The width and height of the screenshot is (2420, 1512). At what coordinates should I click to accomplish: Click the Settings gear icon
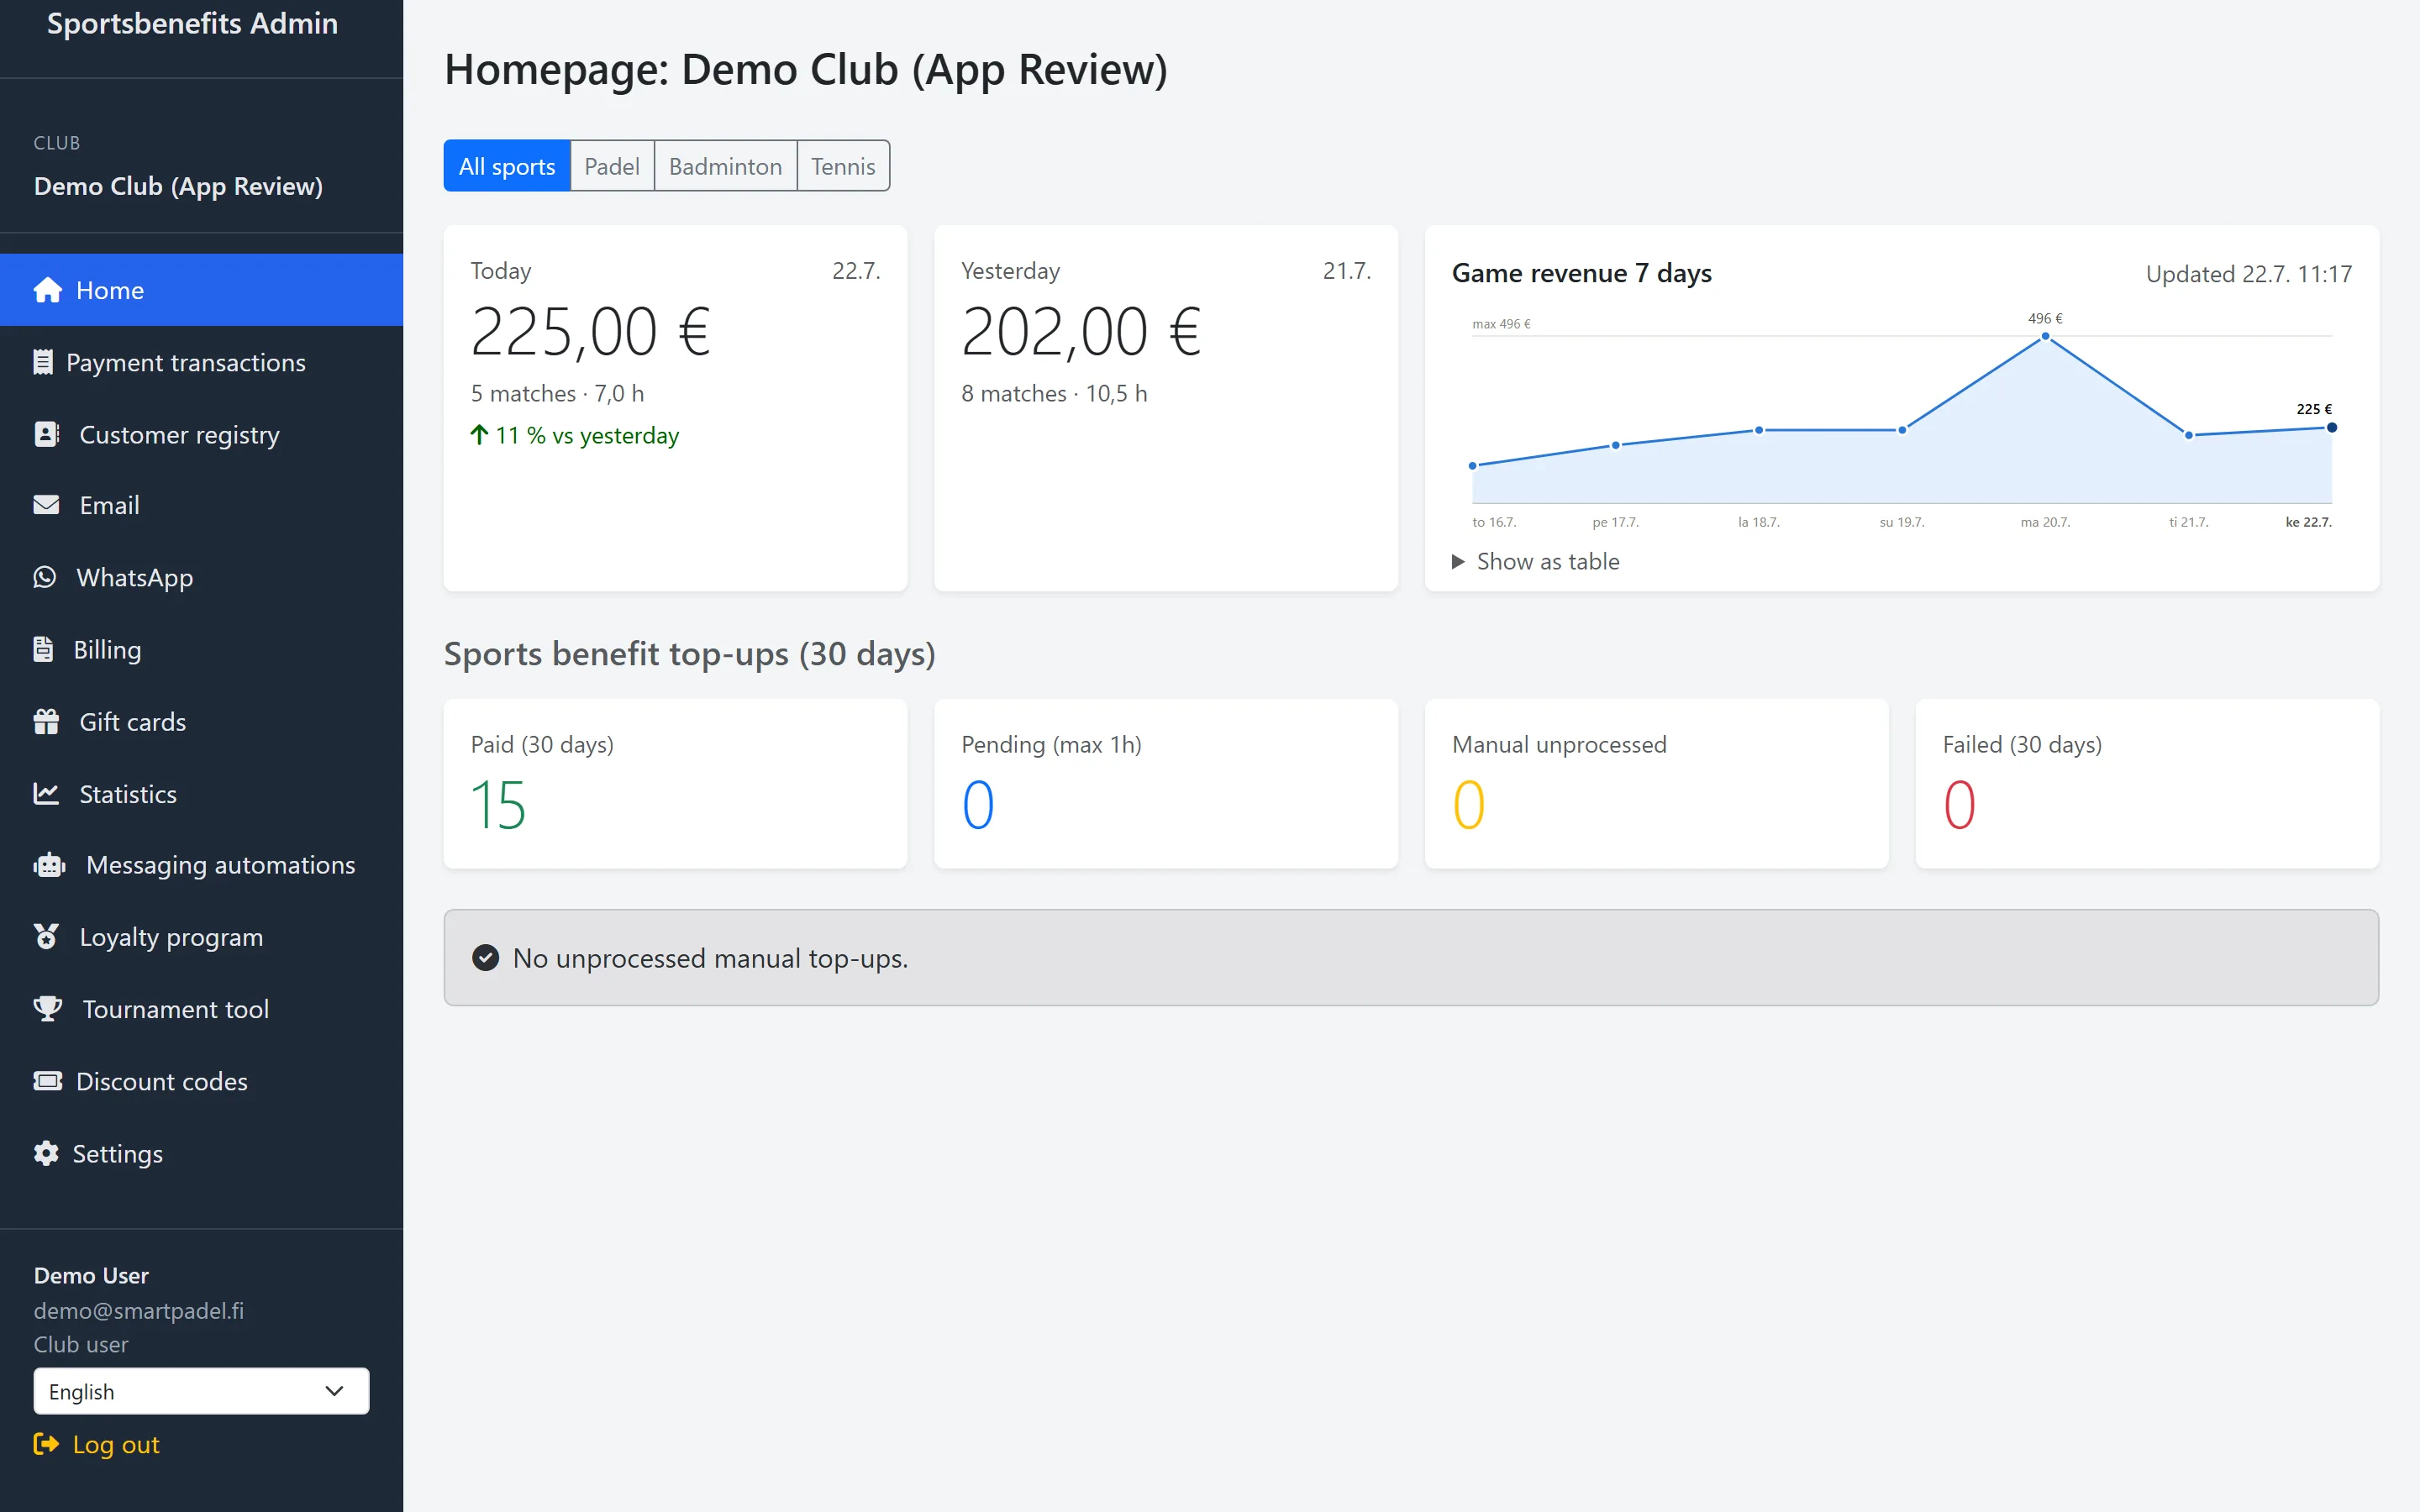click(46, 1153)
